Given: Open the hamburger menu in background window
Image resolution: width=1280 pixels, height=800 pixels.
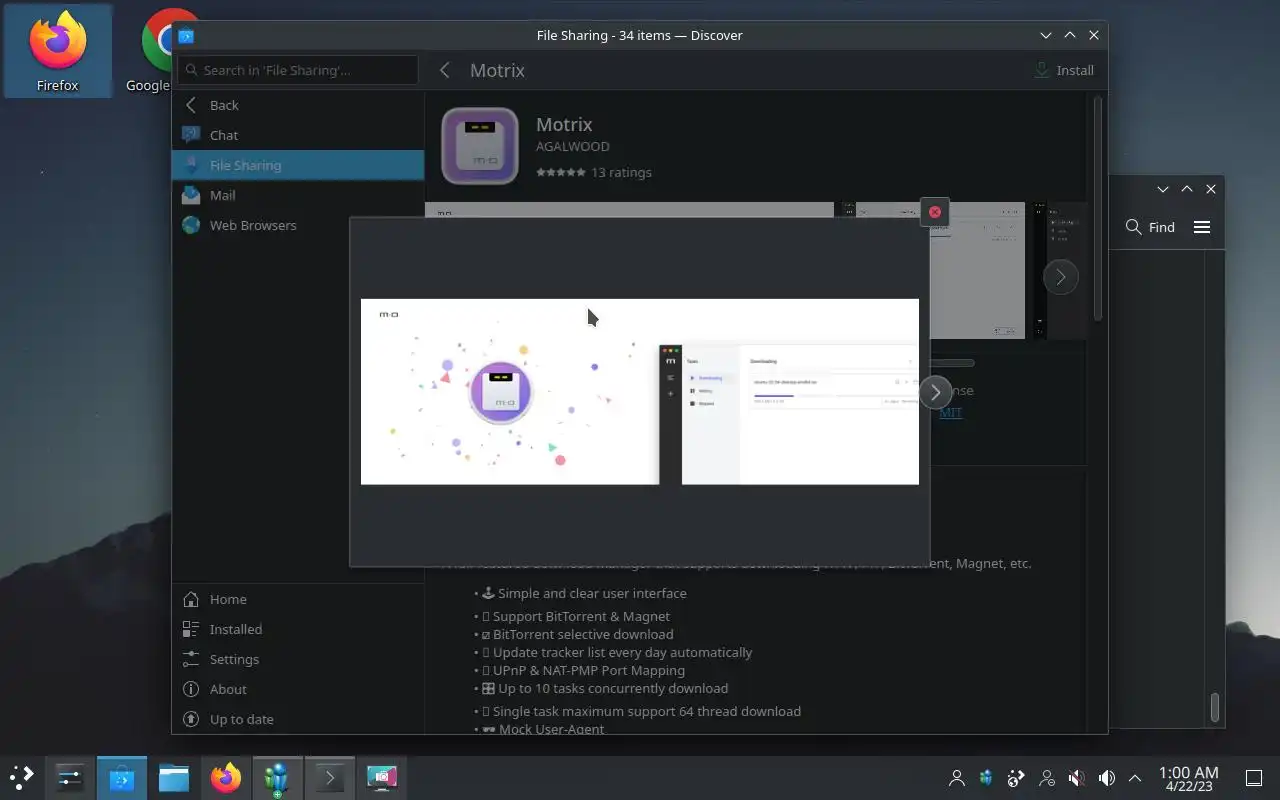Looking at the screenshot, I should click(x=1202, y=227).
